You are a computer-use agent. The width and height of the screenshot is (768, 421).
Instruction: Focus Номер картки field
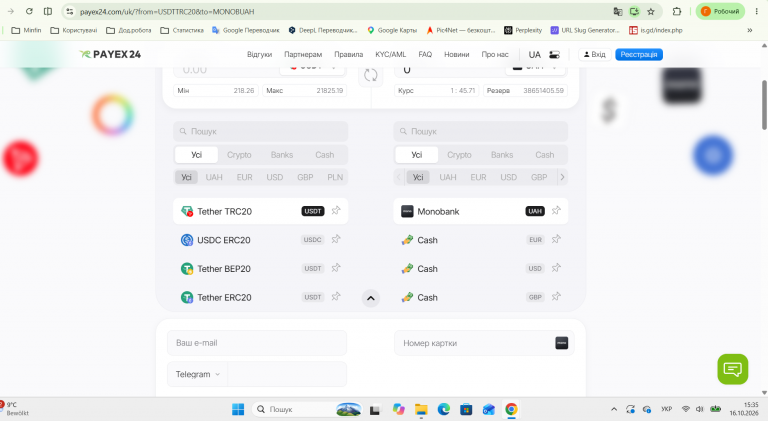484,343
